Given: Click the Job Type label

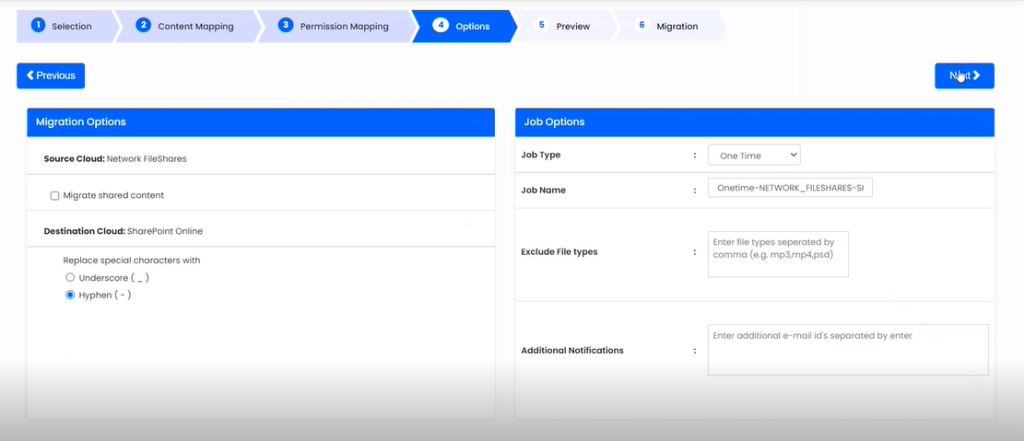Looking at the screenshot, I should pyautogui.click(x=541, y=155).
